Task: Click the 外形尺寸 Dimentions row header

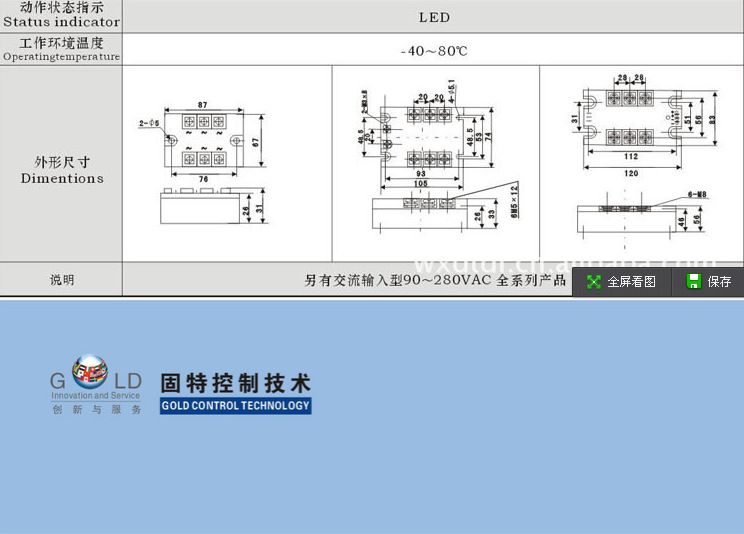Action: pyautogui.click(x=61, y=169)
